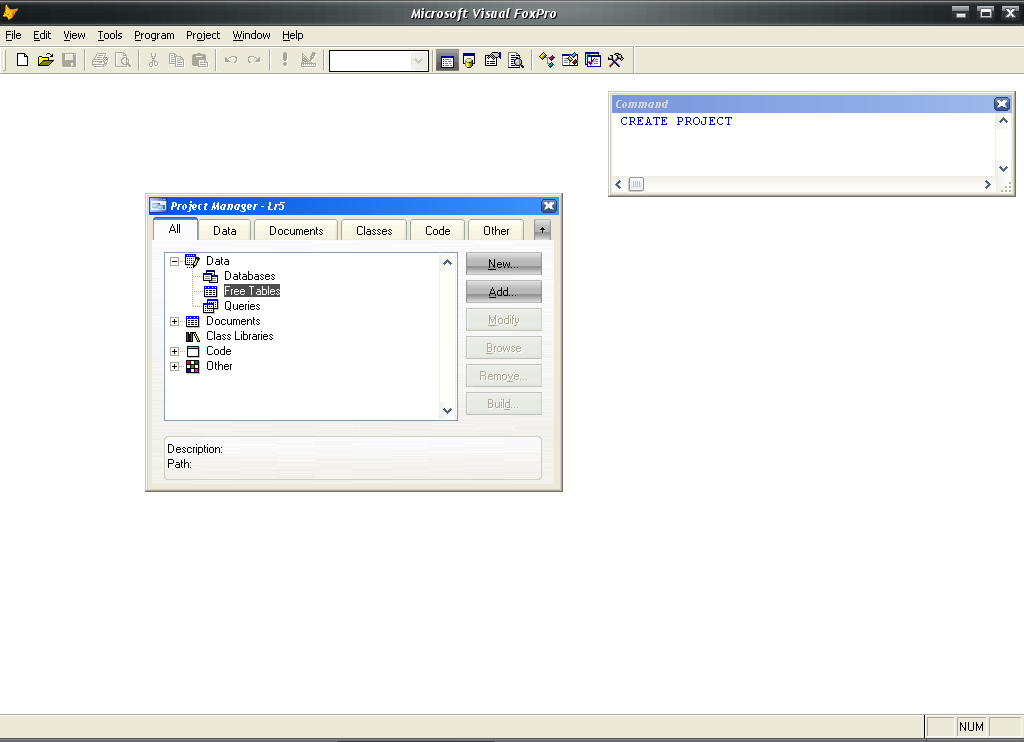Click the Modify Form ruler icon

(x=308, y=60)
